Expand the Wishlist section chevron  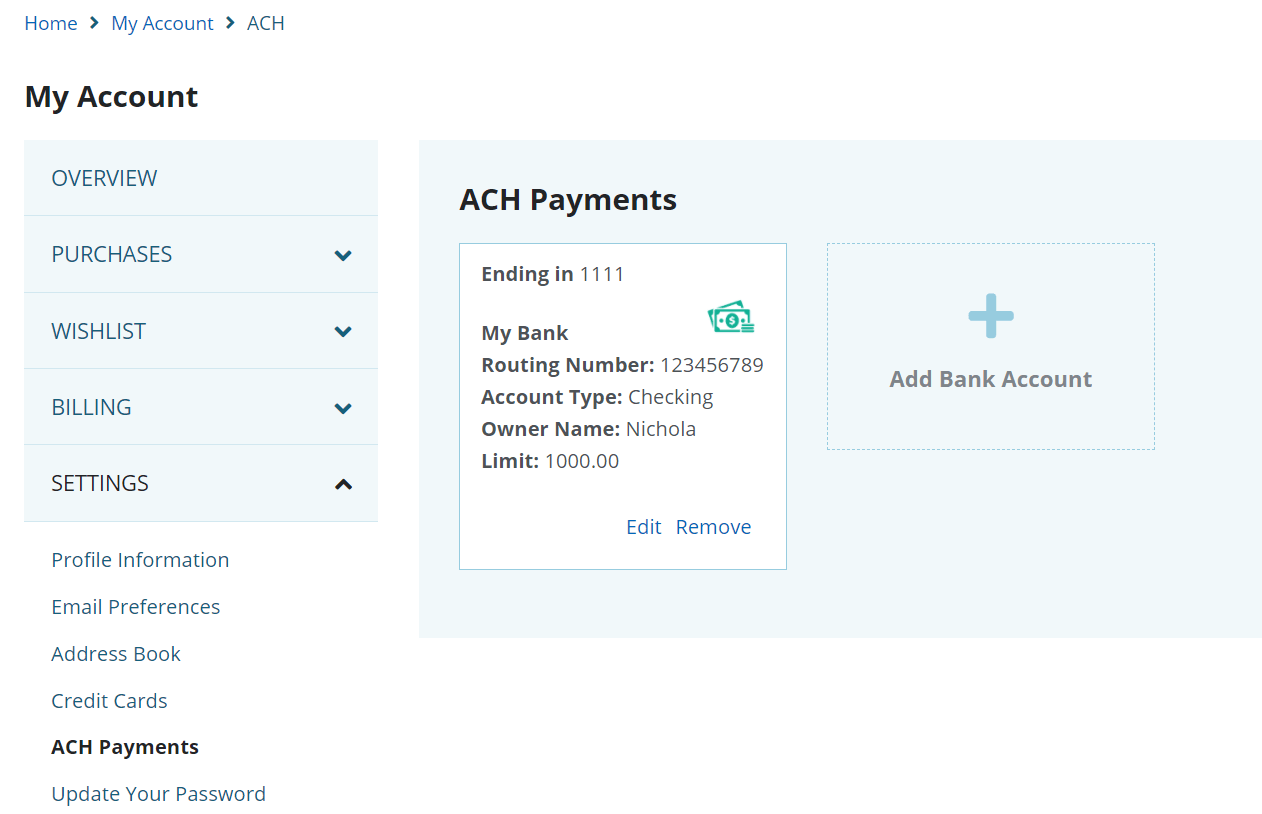pyautogui.click(x=343, y=332)
